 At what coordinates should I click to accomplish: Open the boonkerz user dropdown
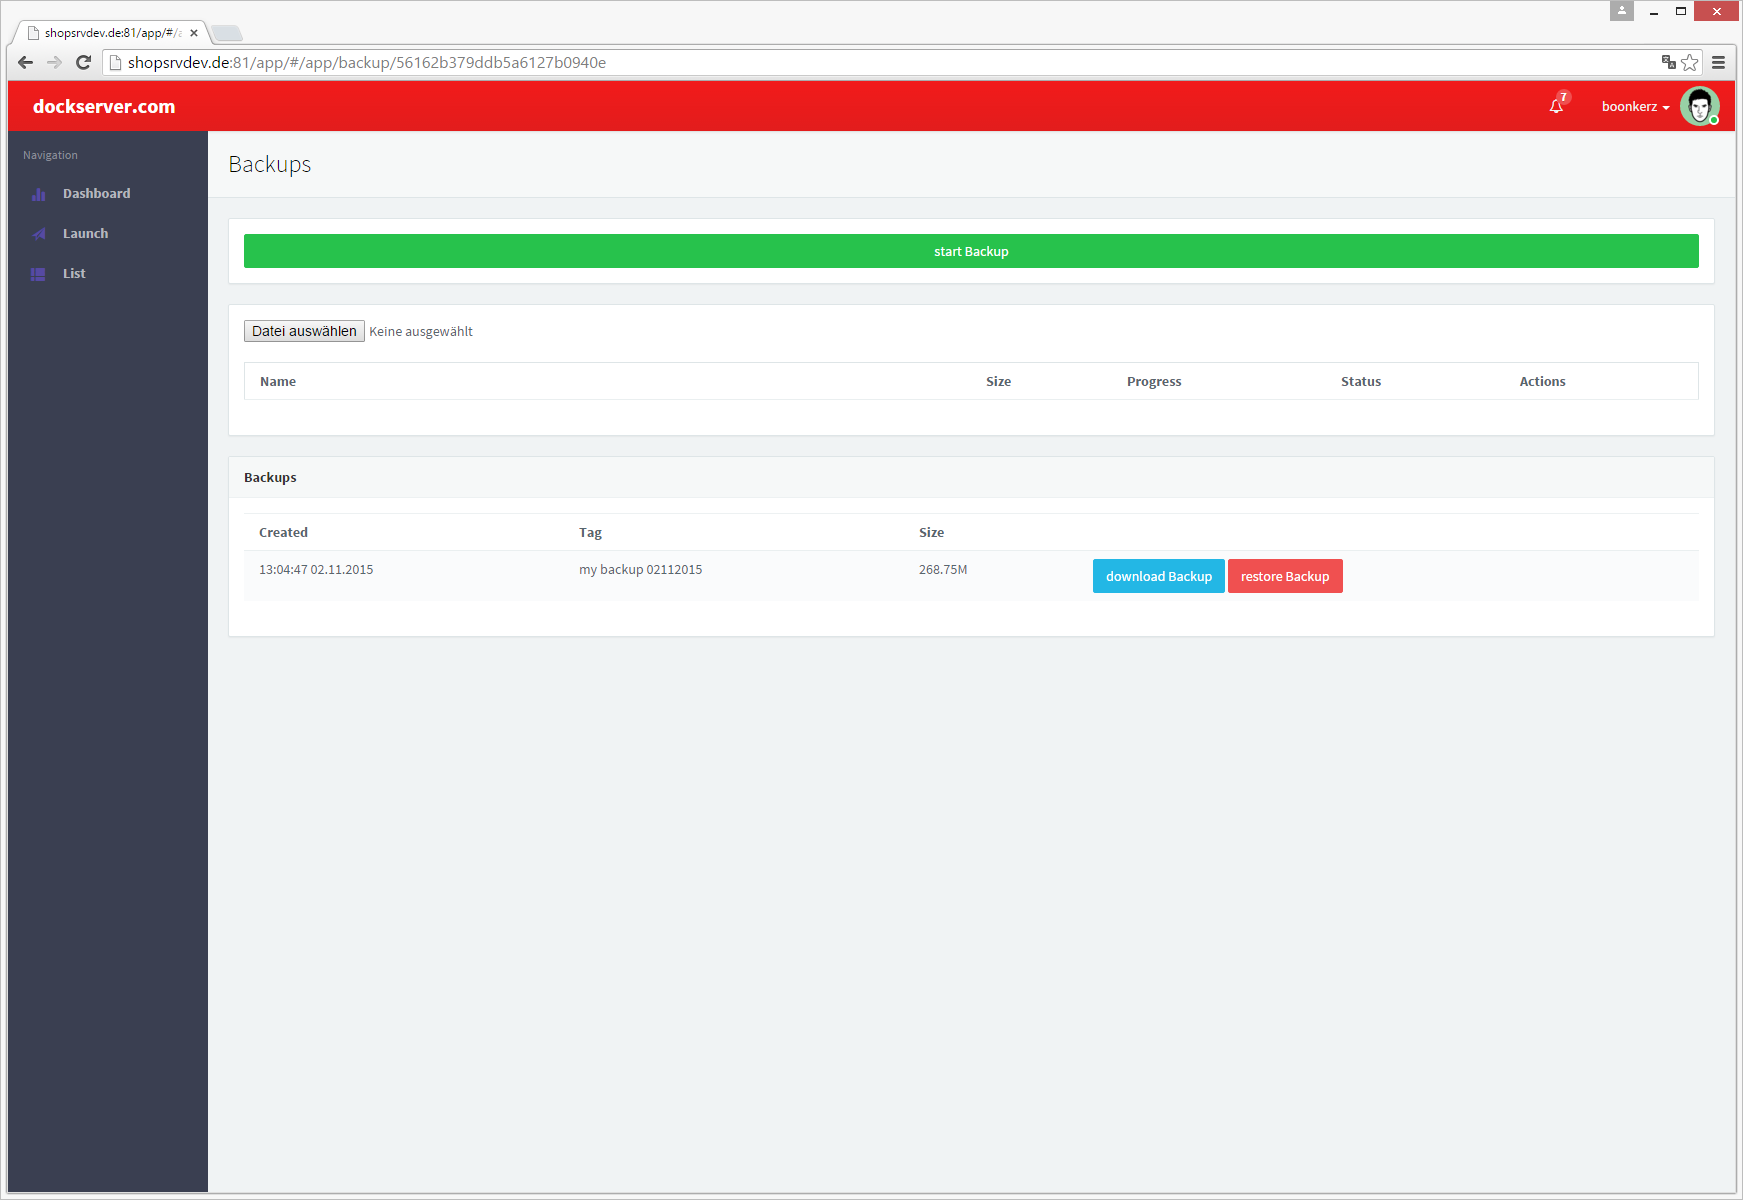click(x=1635, y=107)
